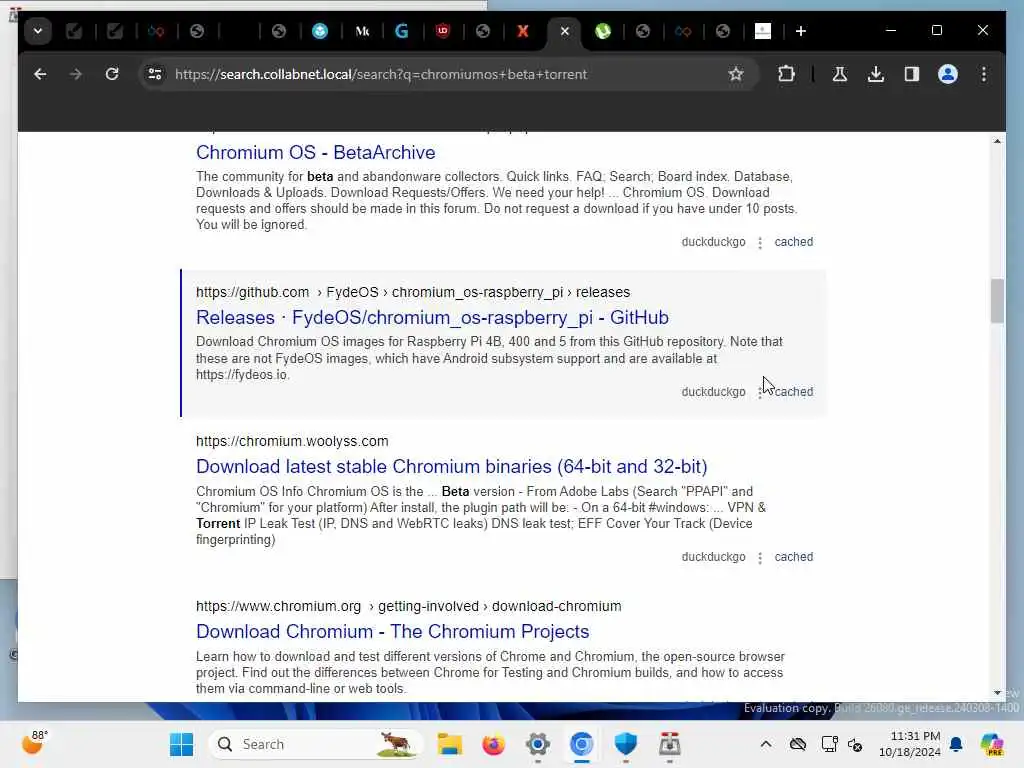Click the cloud sync-off tray icon
The width and height of the screenshot is (1024, 768).
tap(797, 744)
